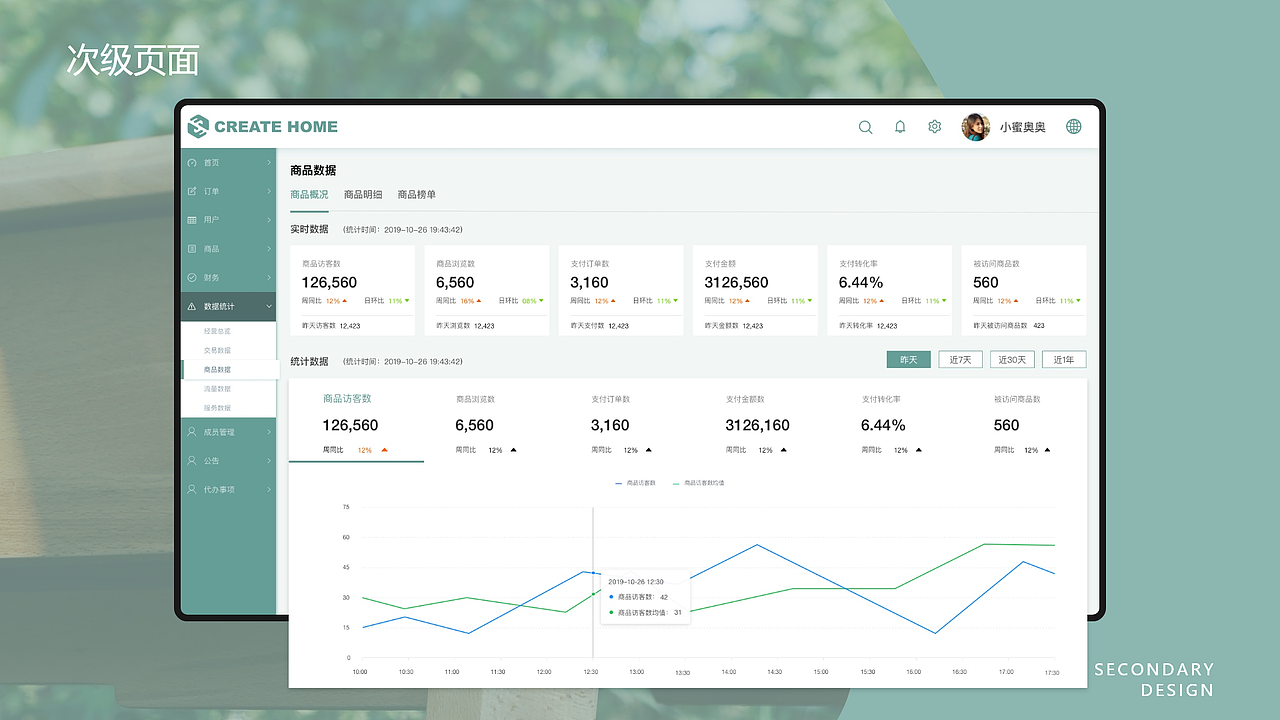Expand the 商品 sidebar chevron
Screen dimensions: 1280x720
[269, 249]
